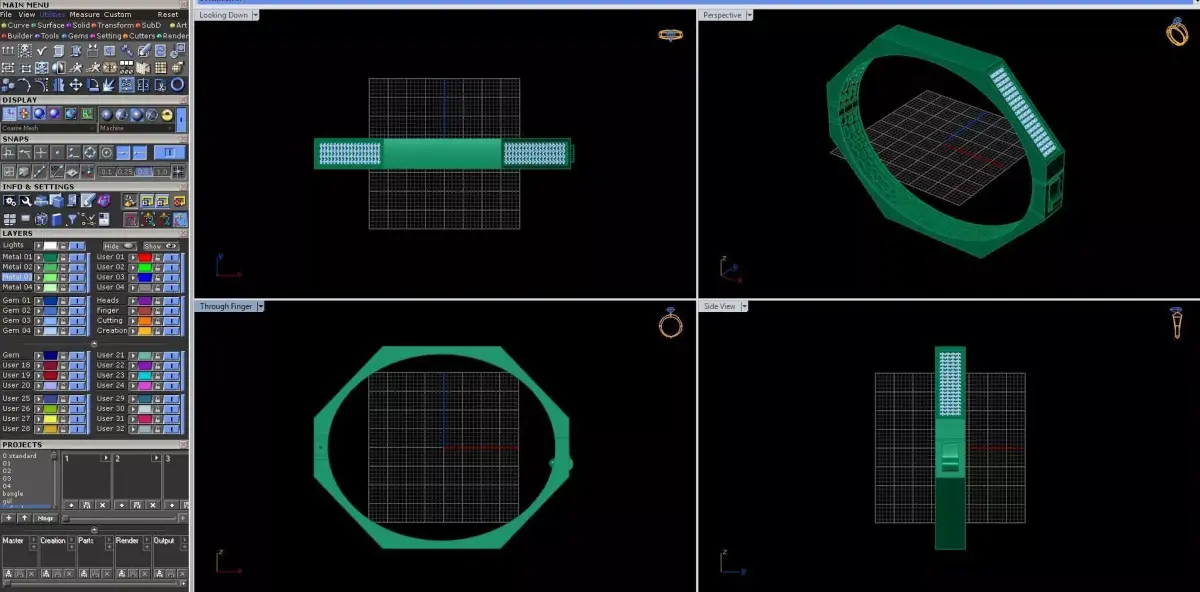Click the Cutting layer orange color swatch

[x=145, y=320]
